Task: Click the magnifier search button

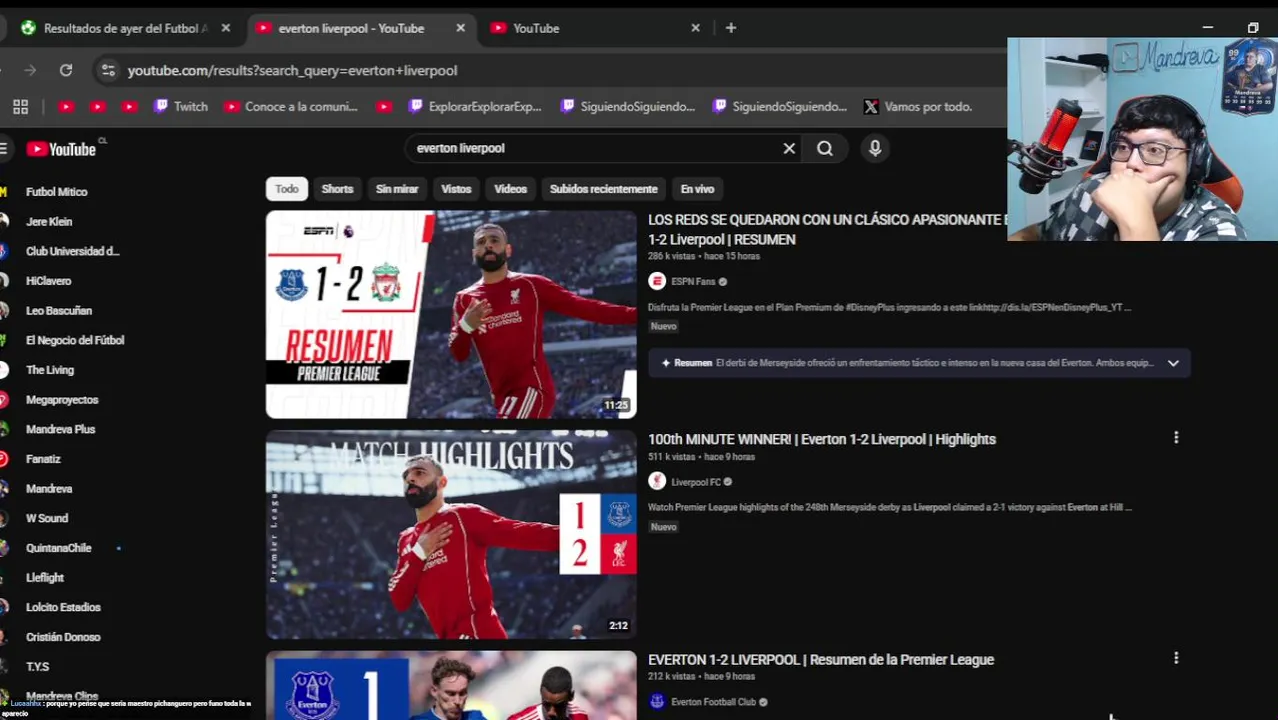Action: point(825,148)
